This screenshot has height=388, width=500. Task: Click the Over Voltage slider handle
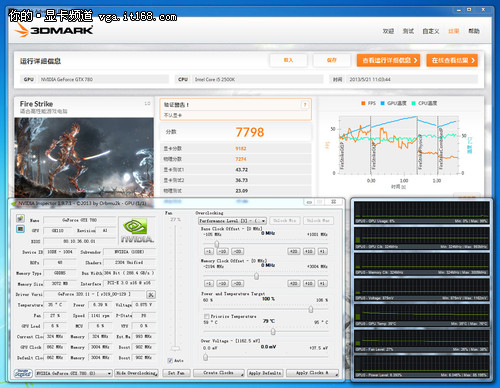coord(206,357)
